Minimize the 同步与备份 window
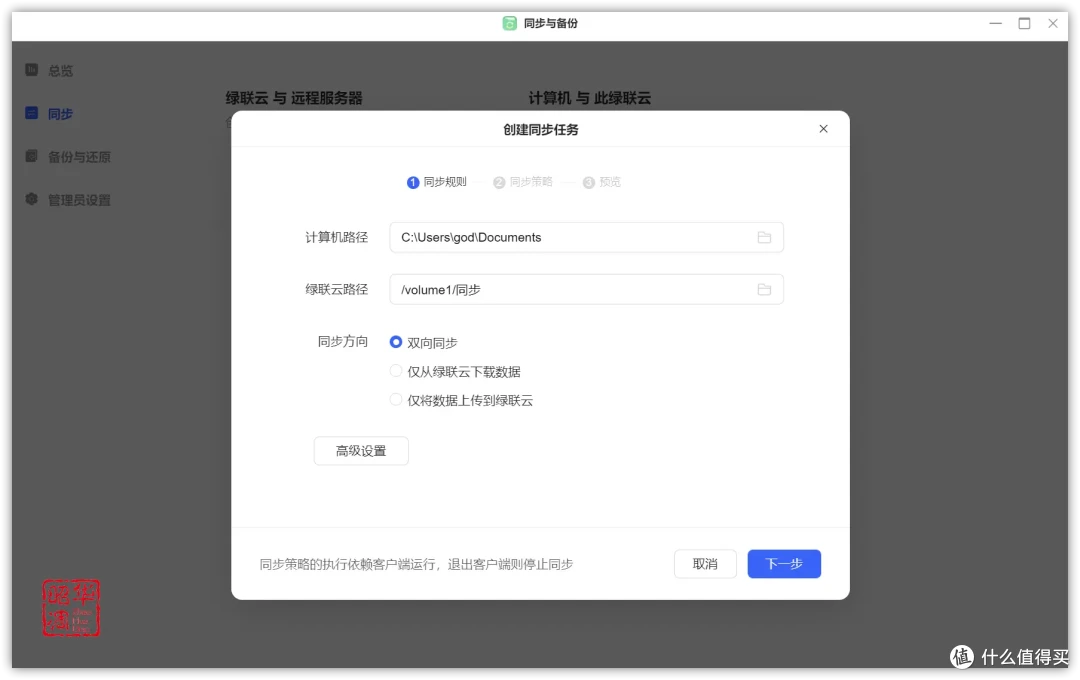 995,23
